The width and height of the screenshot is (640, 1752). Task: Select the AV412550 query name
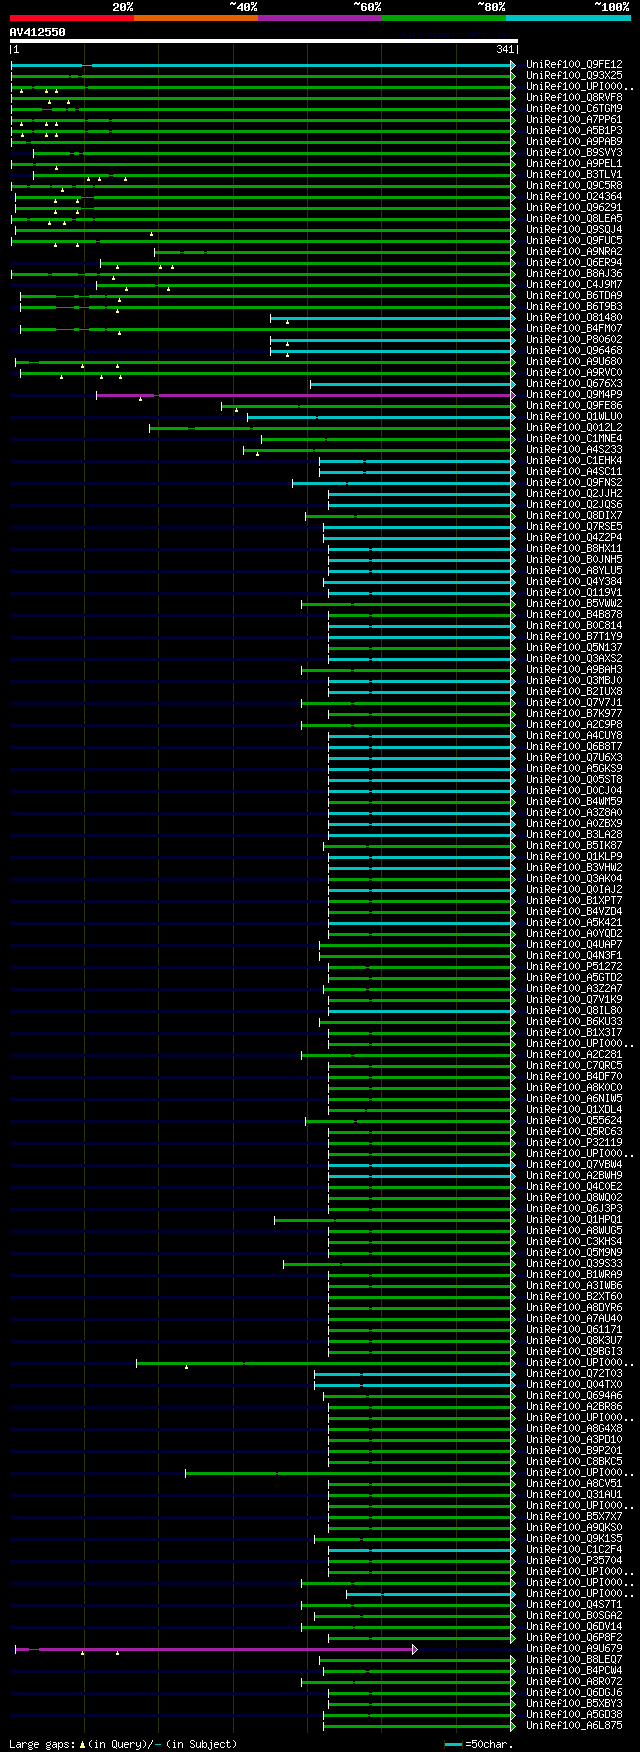coord(38,32)
